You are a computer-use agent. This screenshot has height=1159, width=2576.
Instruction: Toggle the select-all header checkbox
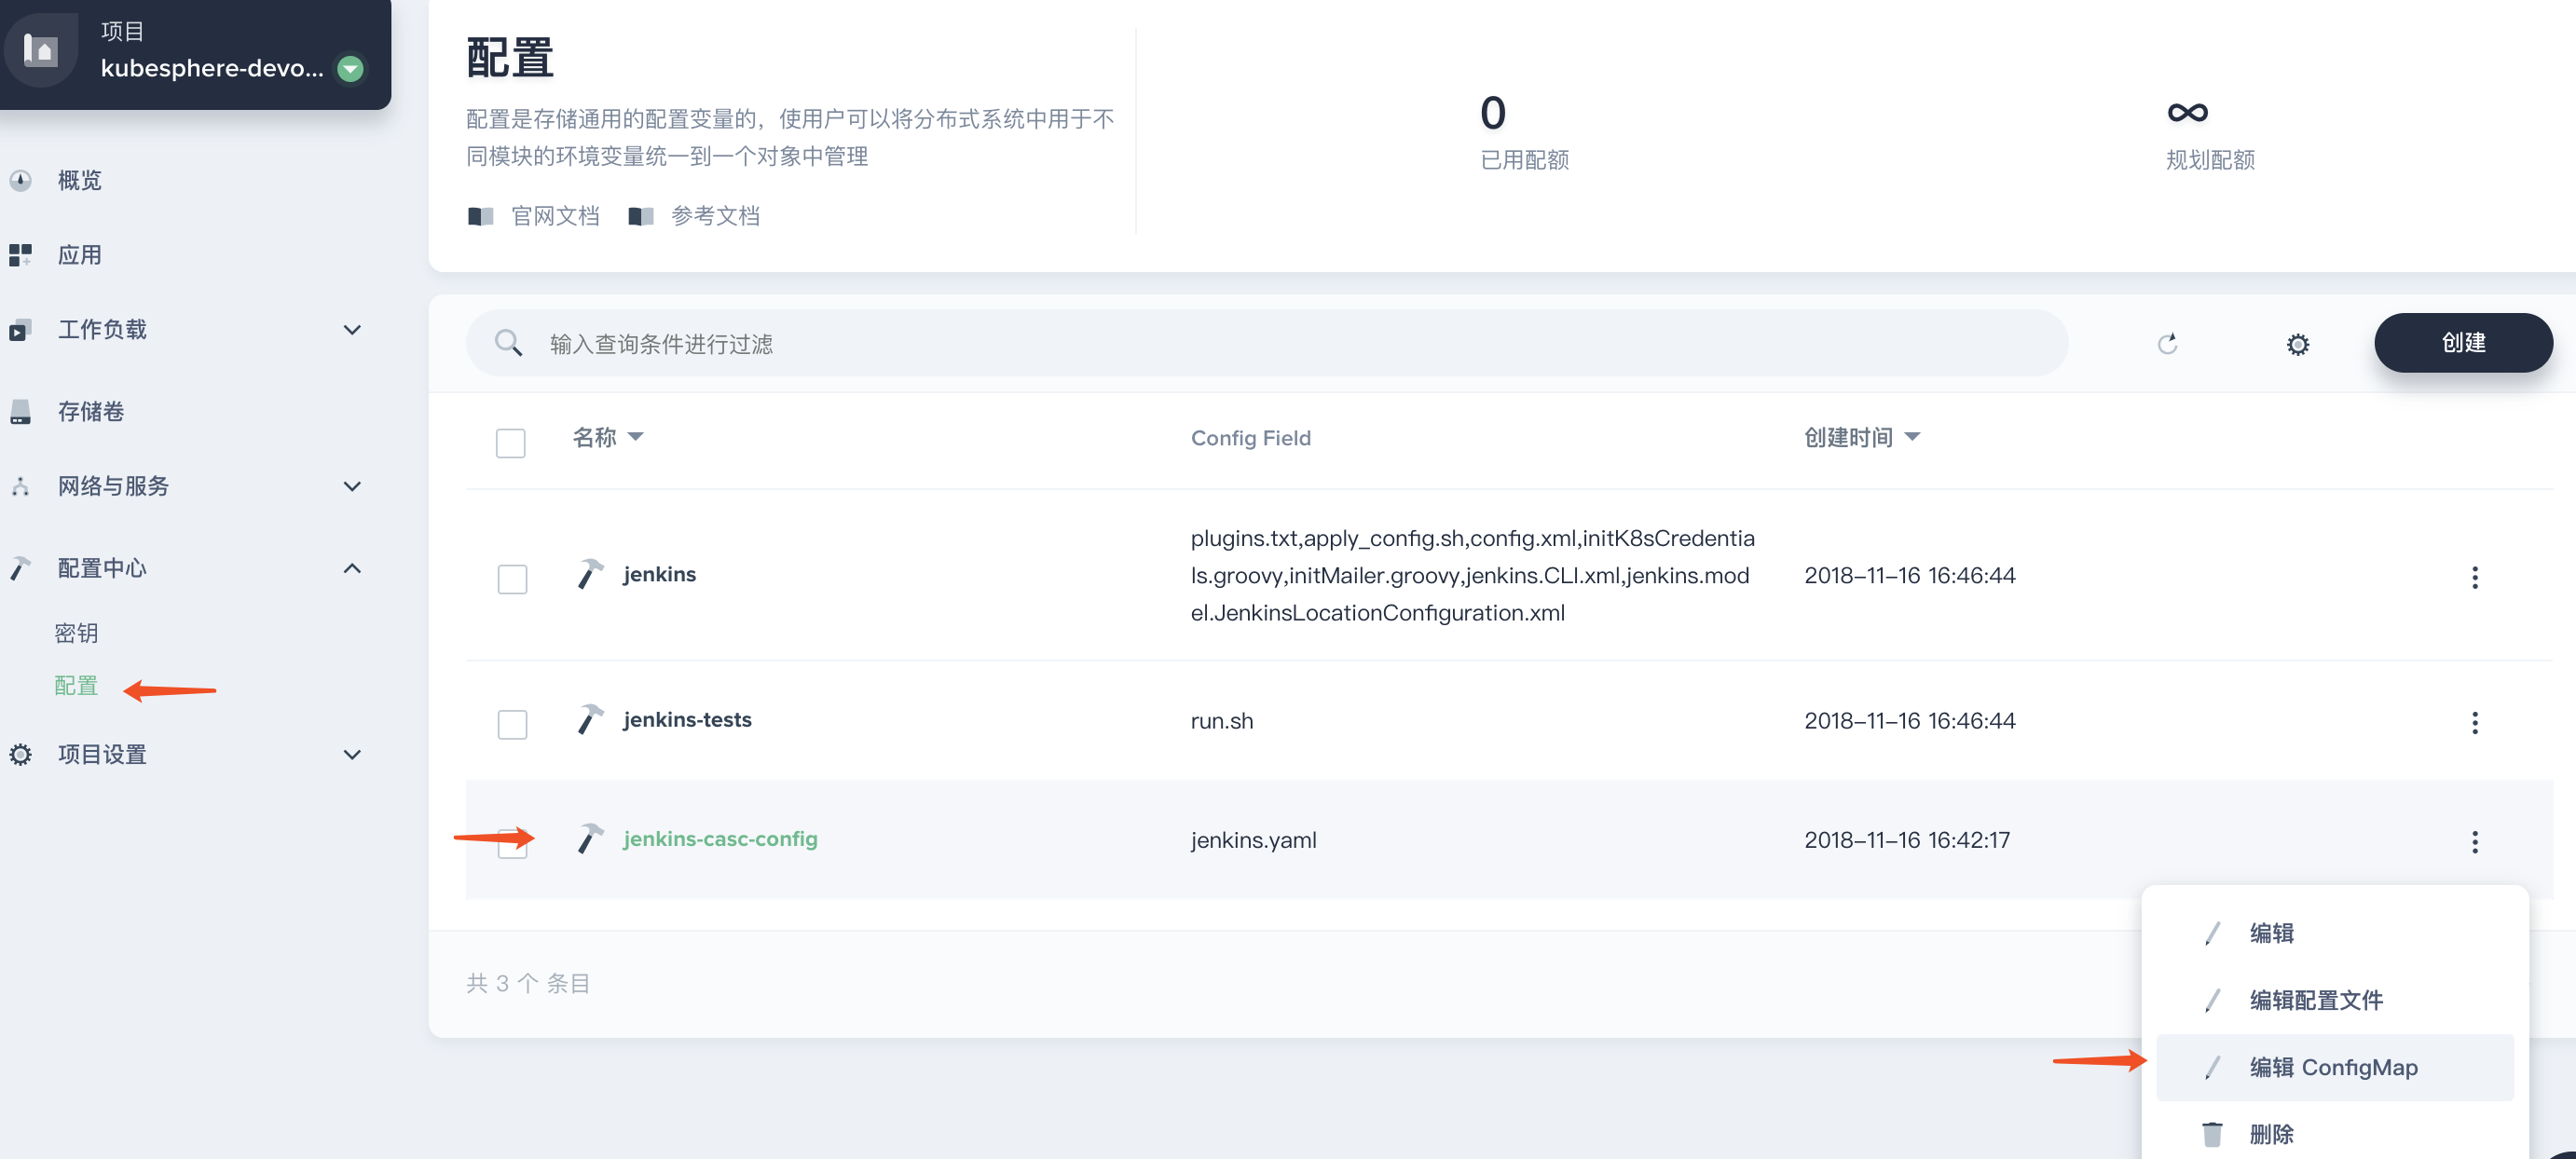pos(511,443)
